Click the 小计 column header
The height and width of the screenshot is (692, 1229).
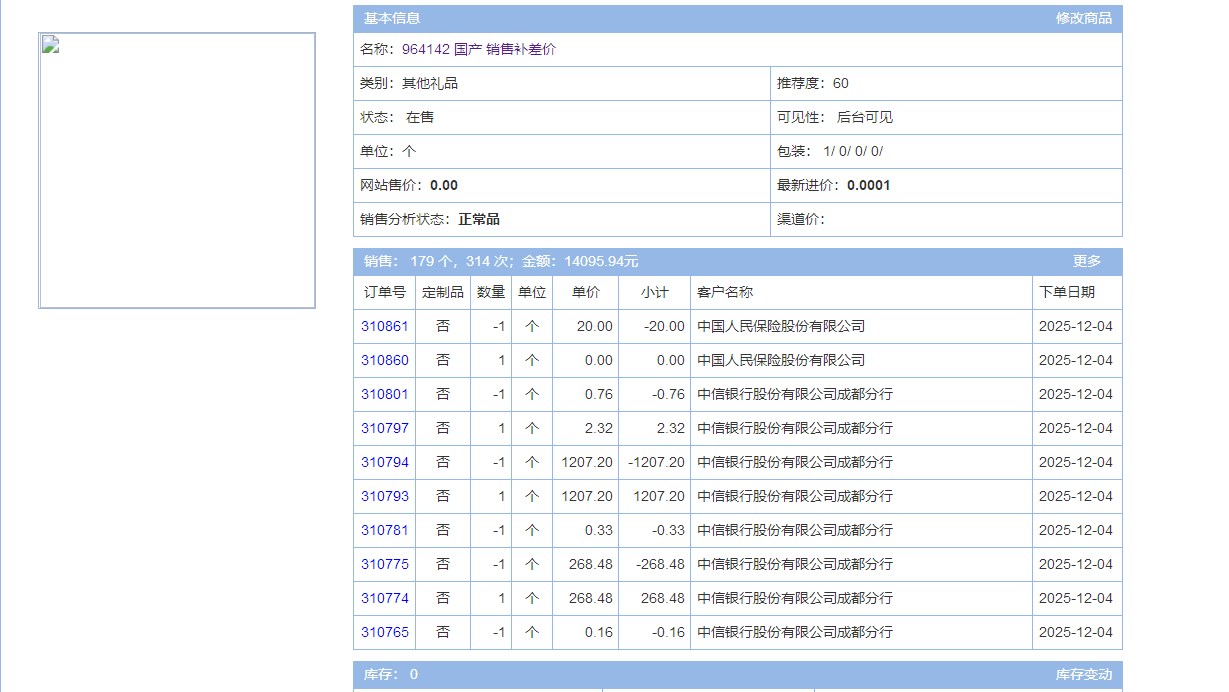[x=654, y=292]
